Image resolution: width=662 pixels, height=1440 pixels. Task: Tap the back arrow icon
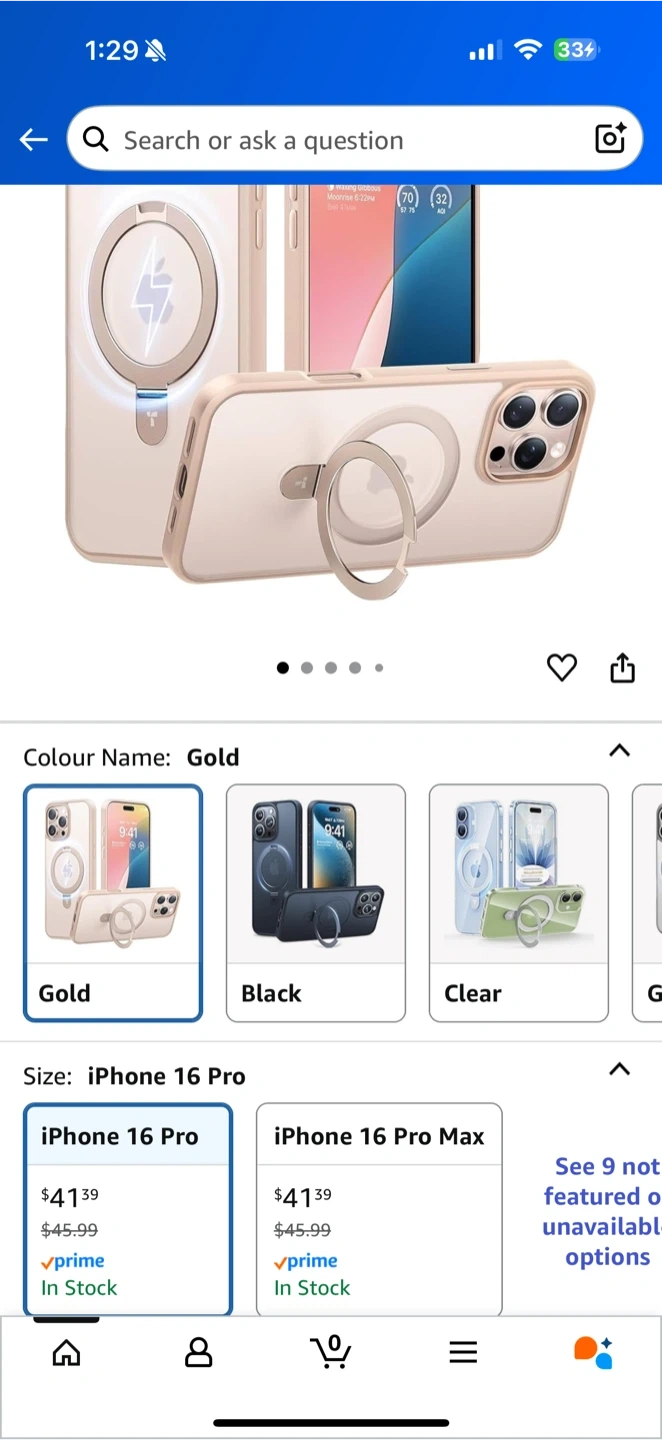point(34,140)
